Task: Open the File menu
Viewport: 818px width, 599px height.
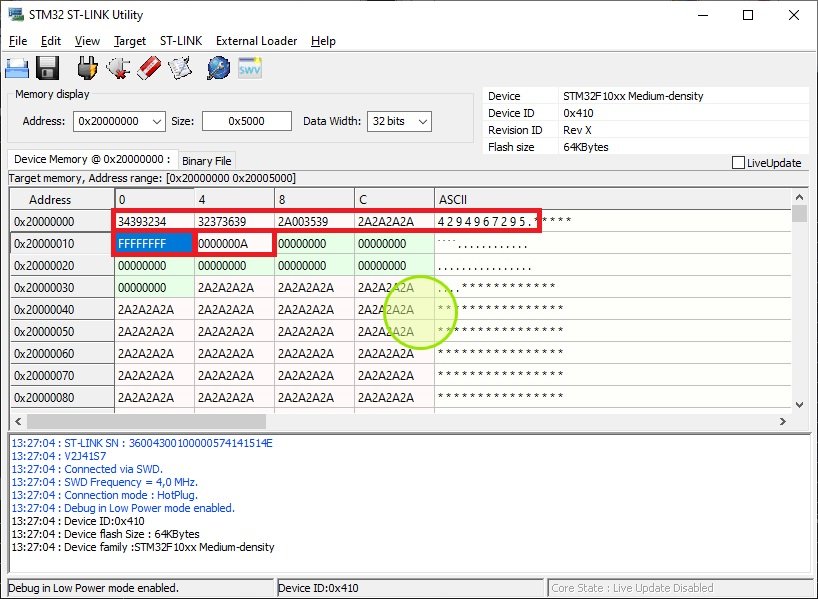Action: (x=18, y=41)
